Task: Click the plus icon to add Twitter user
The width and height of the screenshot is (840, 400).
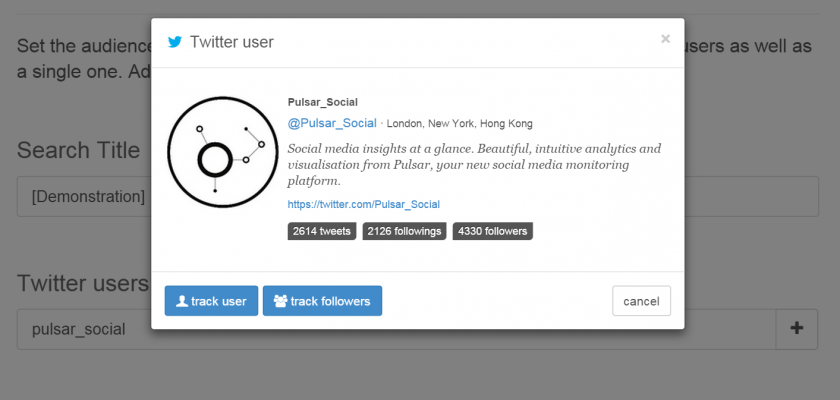Action: click(x=797, y=328)
